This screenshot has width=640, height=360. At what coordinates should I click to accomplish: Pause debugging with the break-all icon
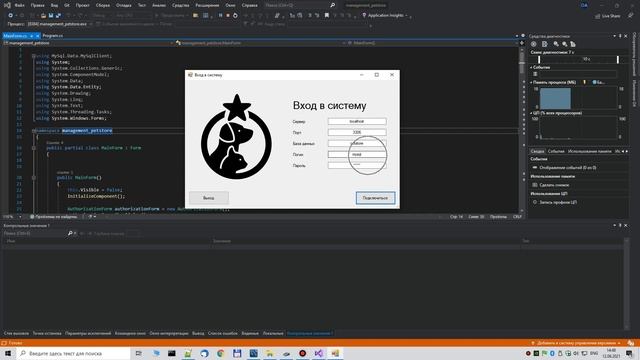tap(220, 16)
